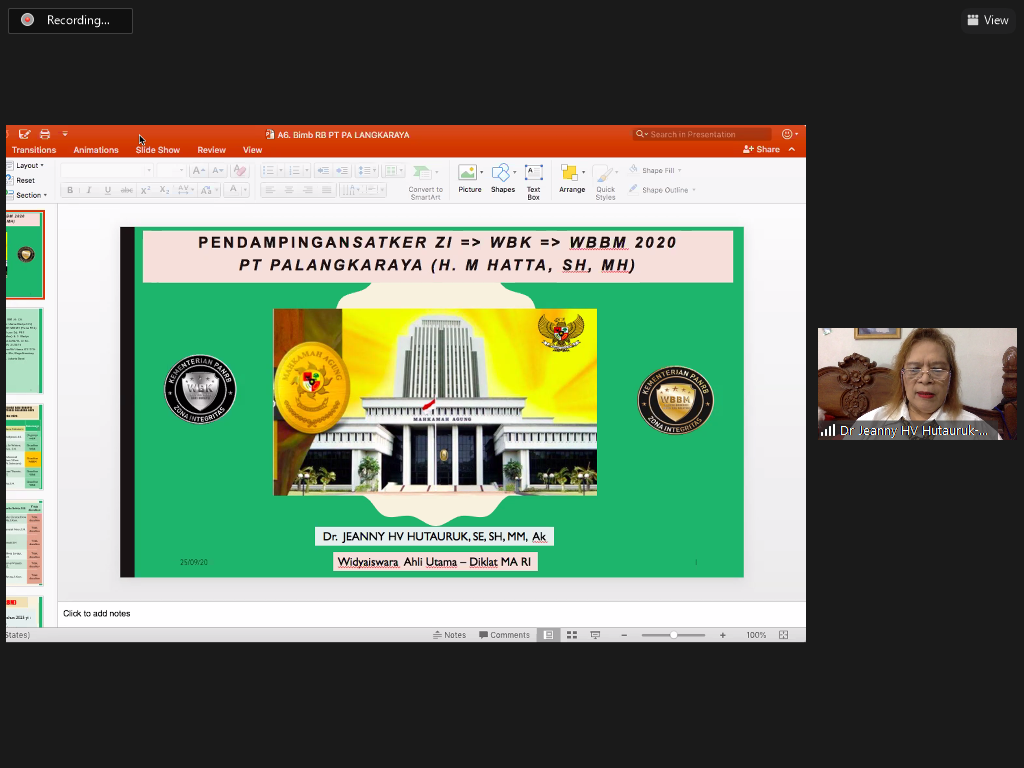The height and width of the screenshot is (768, 1024).
Task: Toggle the Notes pane
Action: click(x=449, y=635)
